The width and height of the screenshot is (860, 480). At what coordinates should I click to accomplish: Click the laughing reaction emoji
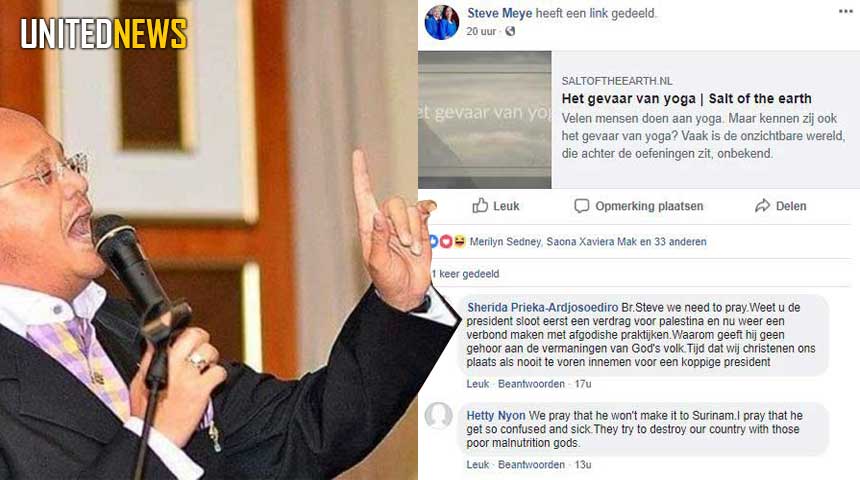459,241
